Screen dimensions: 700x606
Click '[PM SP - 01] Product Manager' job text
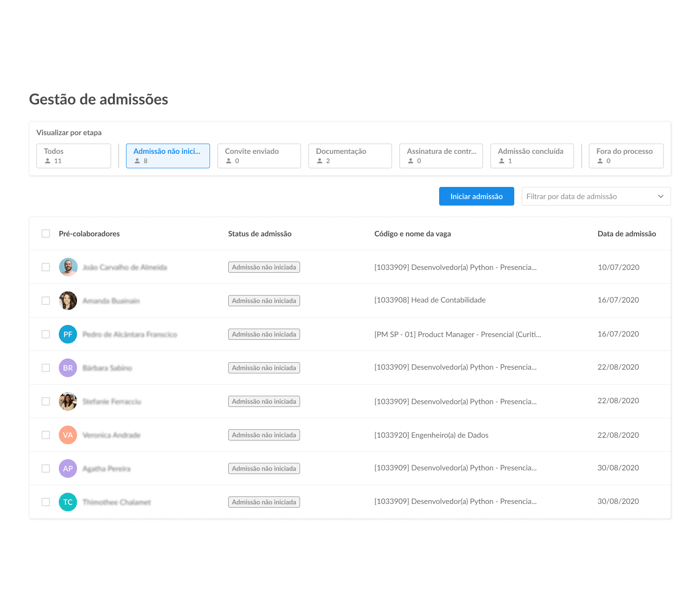pos(458,334)
